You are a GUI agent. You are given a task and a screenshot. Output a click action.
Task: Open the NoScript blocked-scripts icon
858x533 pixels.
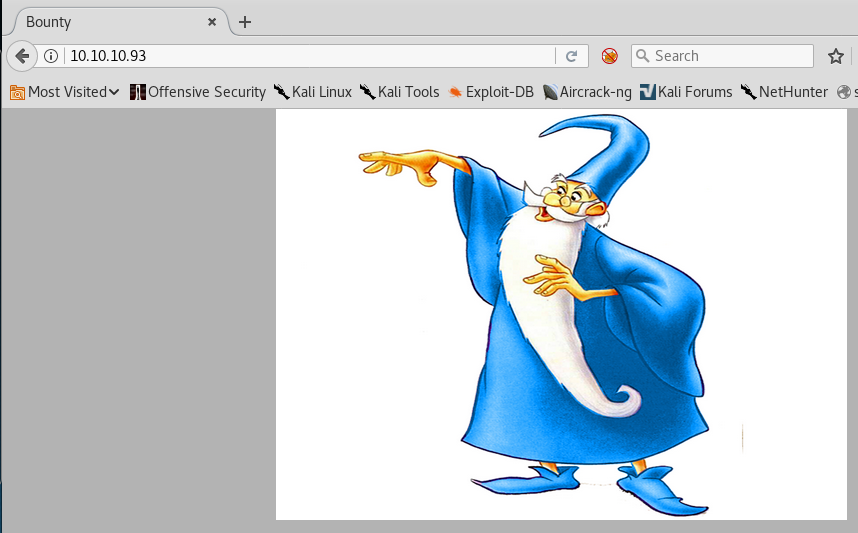tap(610, 57)
